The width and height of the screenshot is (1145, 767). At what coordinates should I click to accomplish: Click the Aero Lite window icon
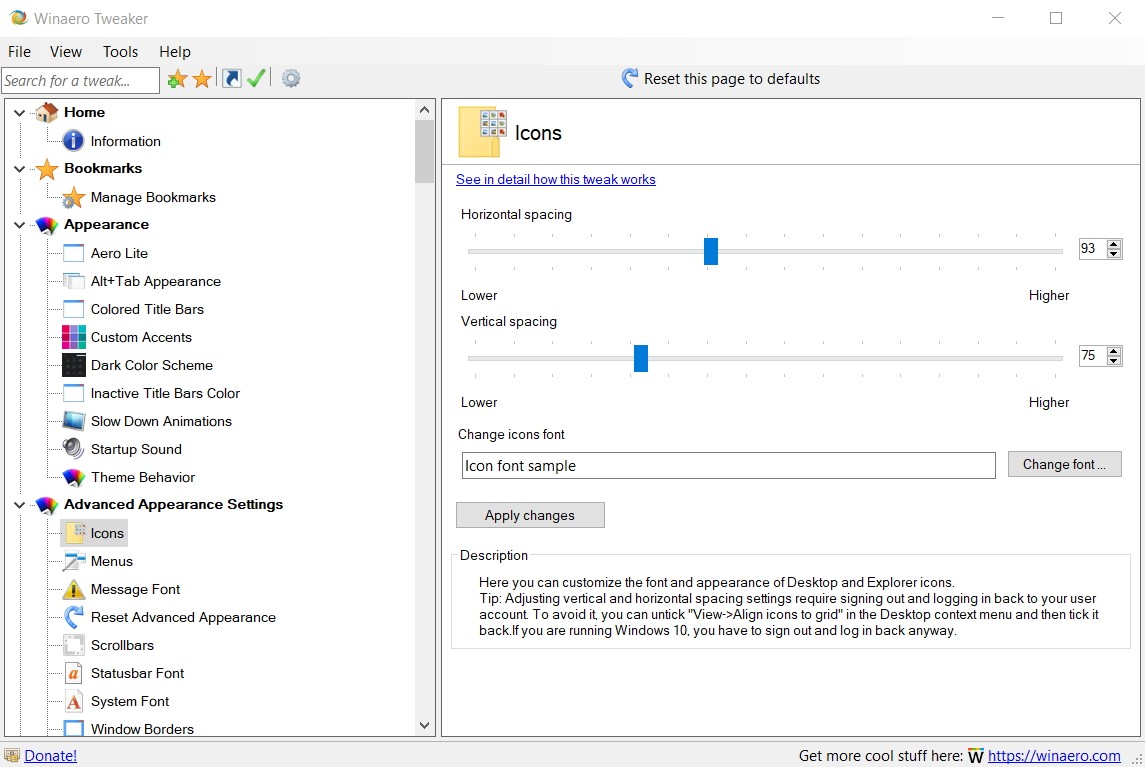point(74,253)
